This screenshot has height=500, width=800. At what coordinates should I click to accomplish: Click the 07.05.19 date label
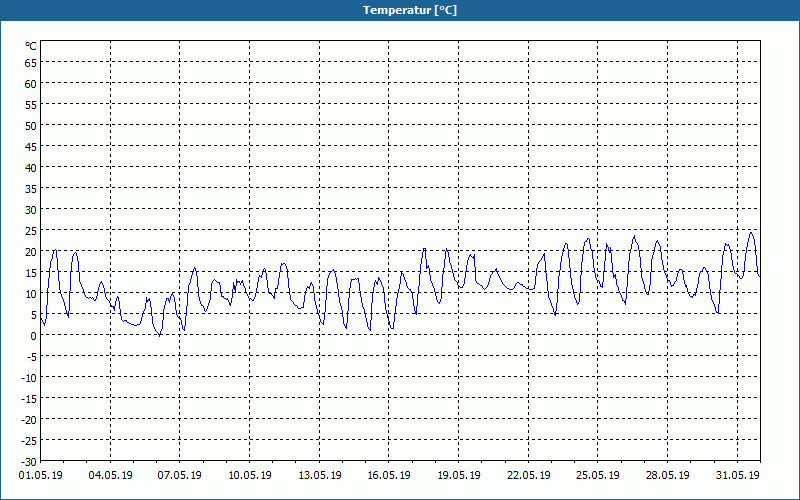180,476
